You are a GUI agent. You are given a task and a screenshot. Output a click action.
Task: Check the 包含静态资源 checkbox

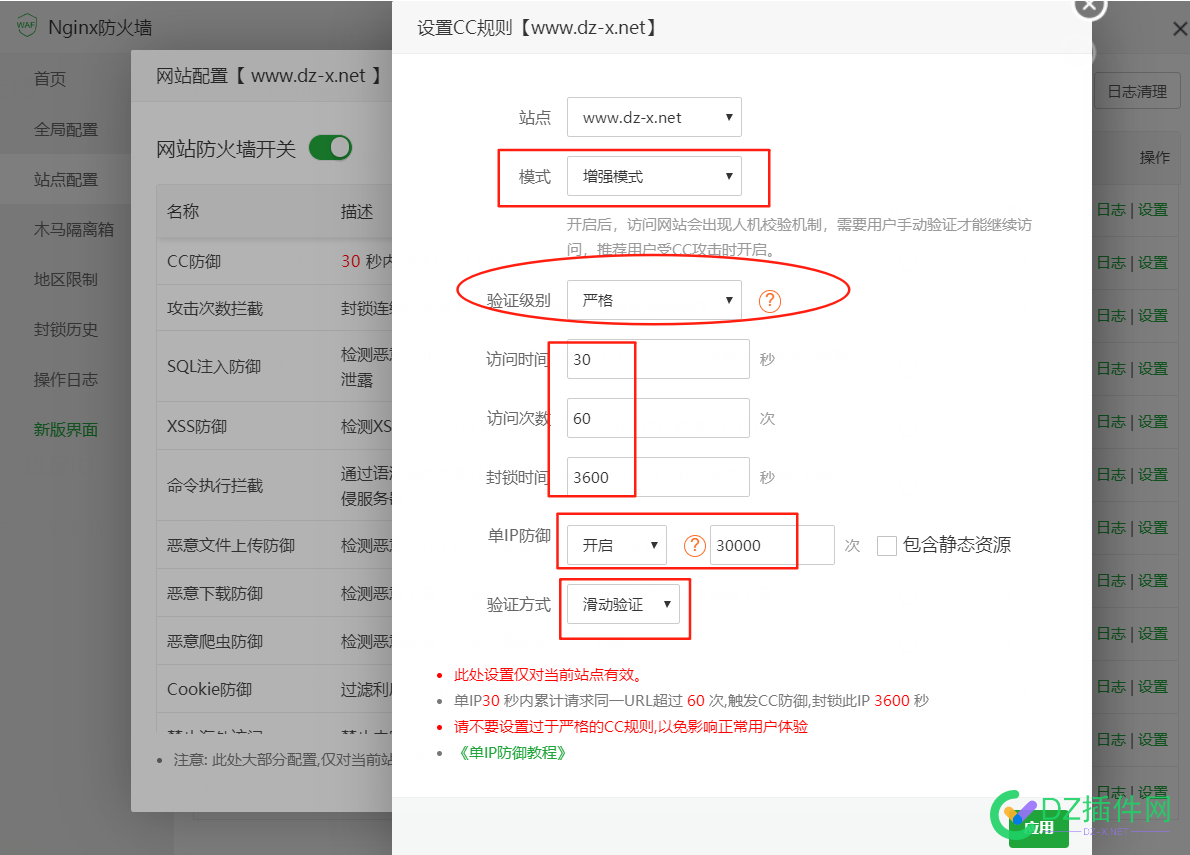click(x=886, y=545)
